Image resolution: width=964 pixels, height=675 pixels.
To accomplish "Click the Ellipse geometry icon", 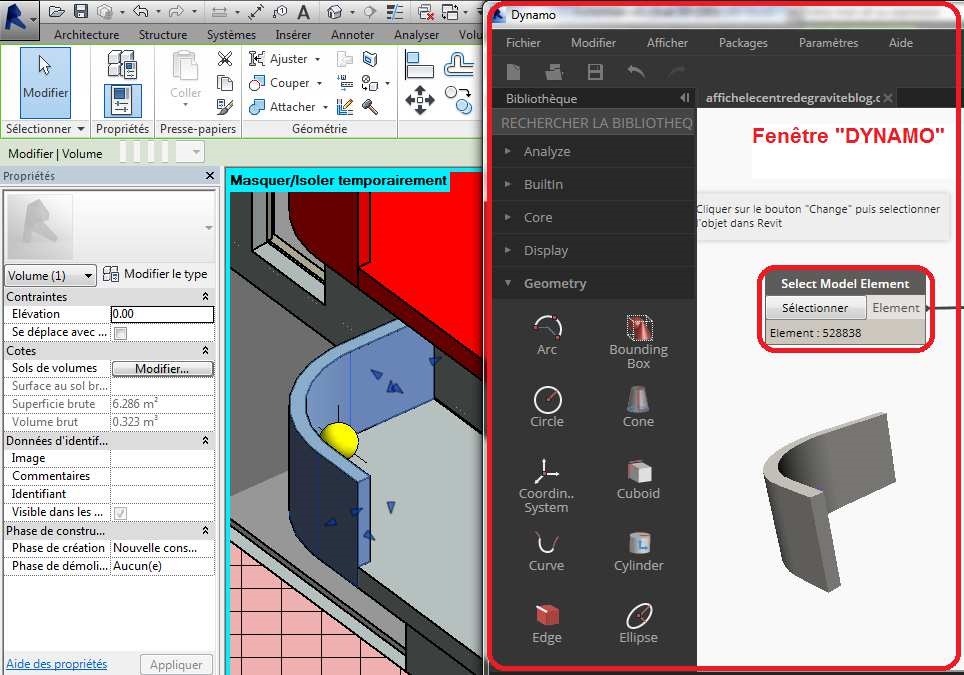I will 638,614.
